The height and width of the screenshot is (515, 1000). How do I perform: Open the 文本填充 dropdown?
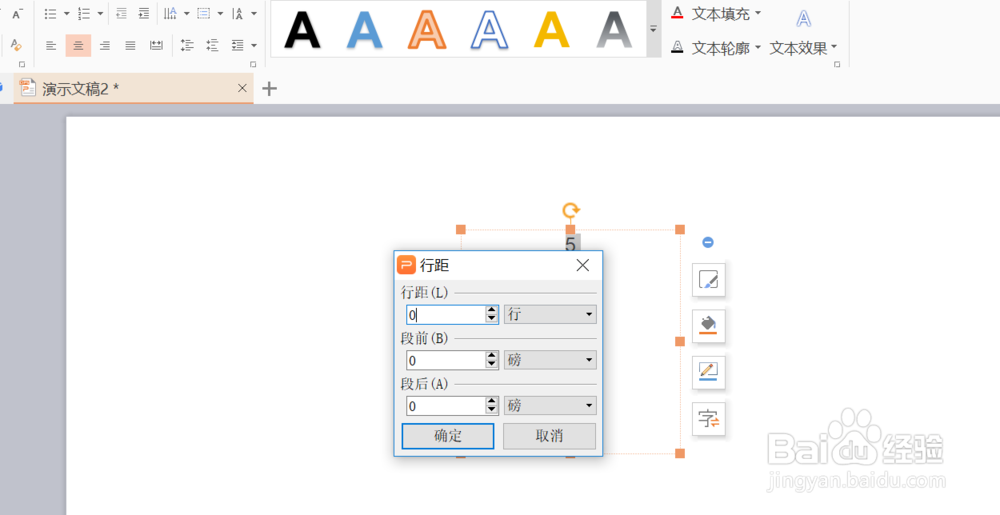click(716, 13)
